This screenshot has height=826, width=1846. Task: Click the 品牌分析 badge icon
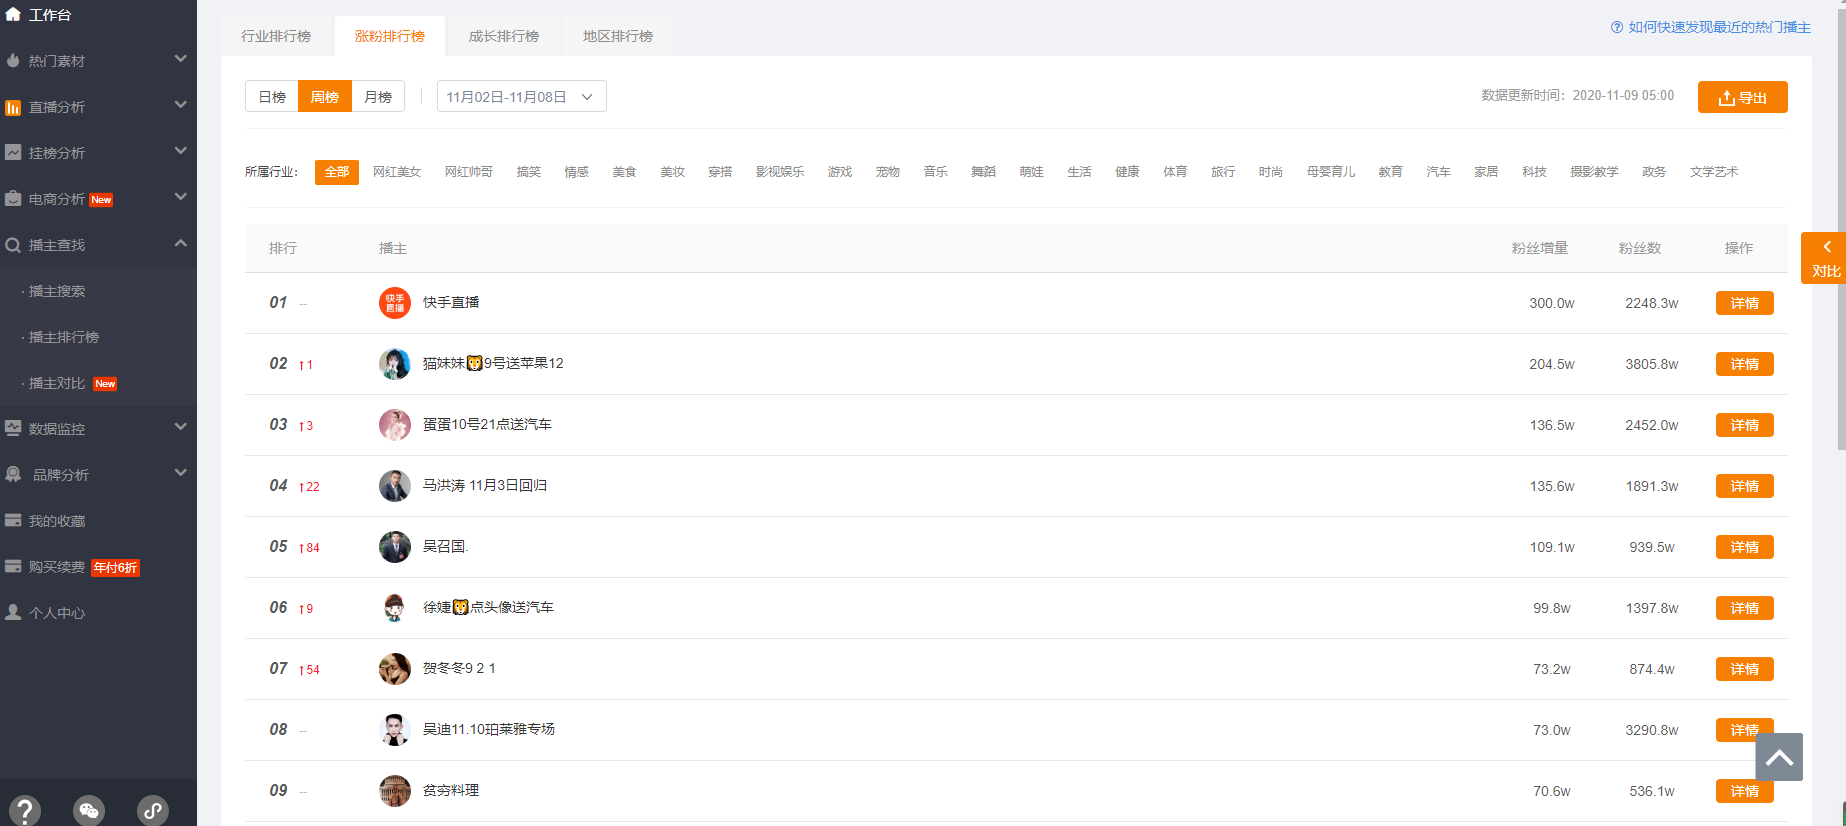(13, 474)
